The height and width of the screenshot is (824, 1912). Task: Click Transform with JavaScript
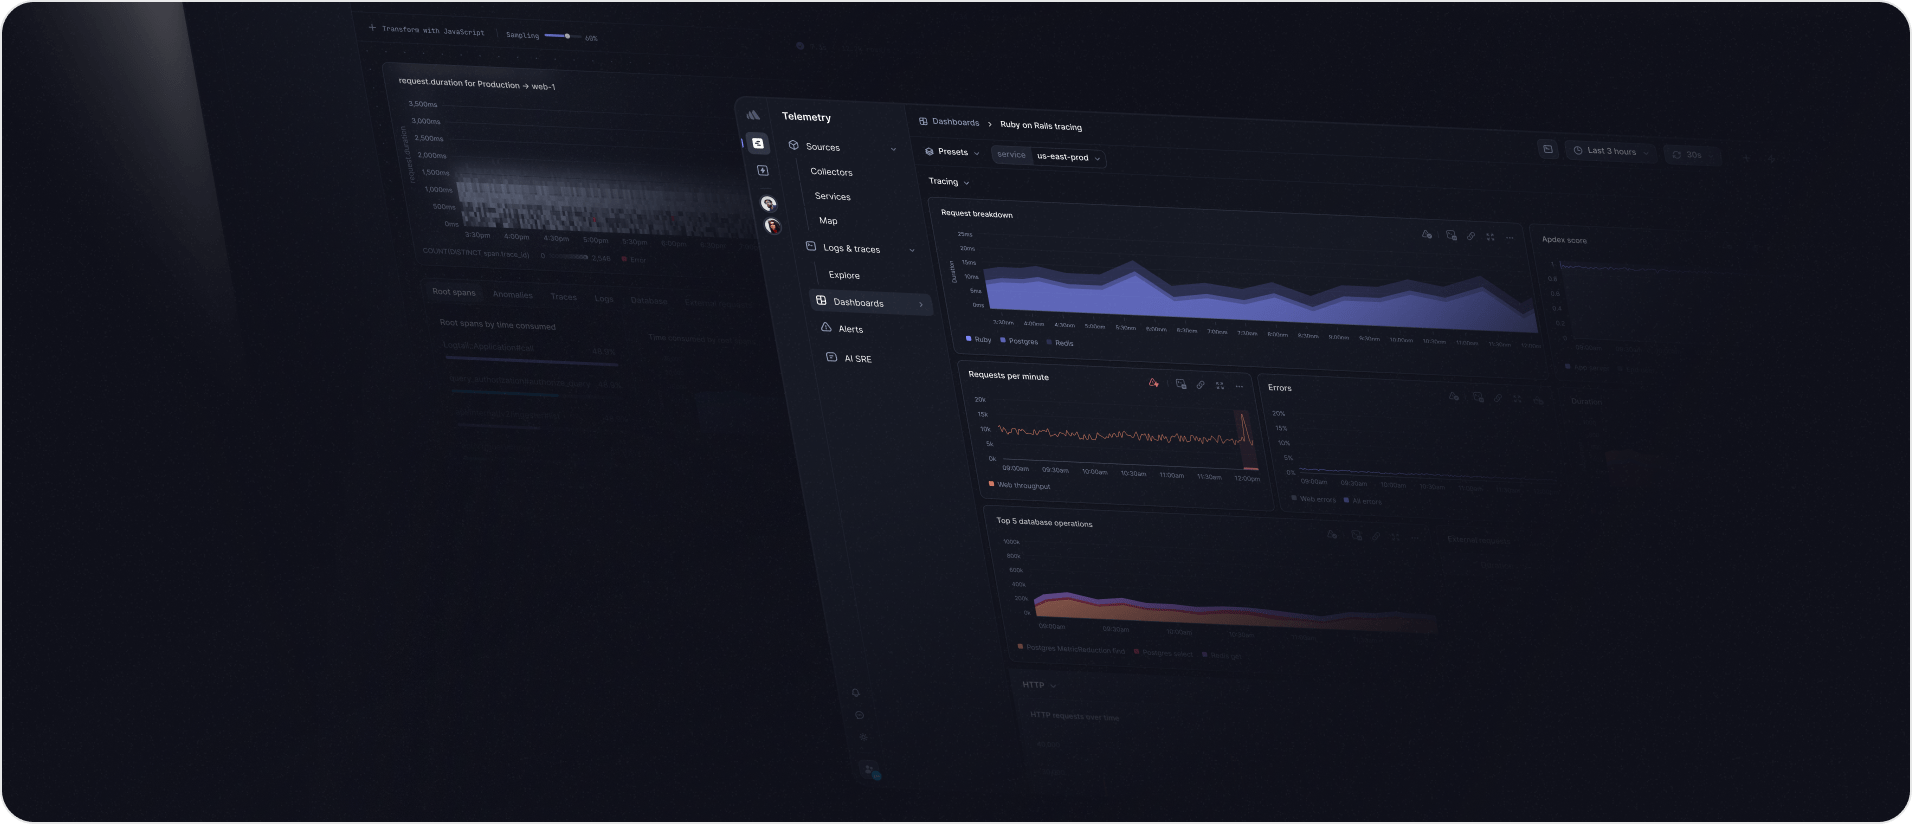click(x=431, y=31)
